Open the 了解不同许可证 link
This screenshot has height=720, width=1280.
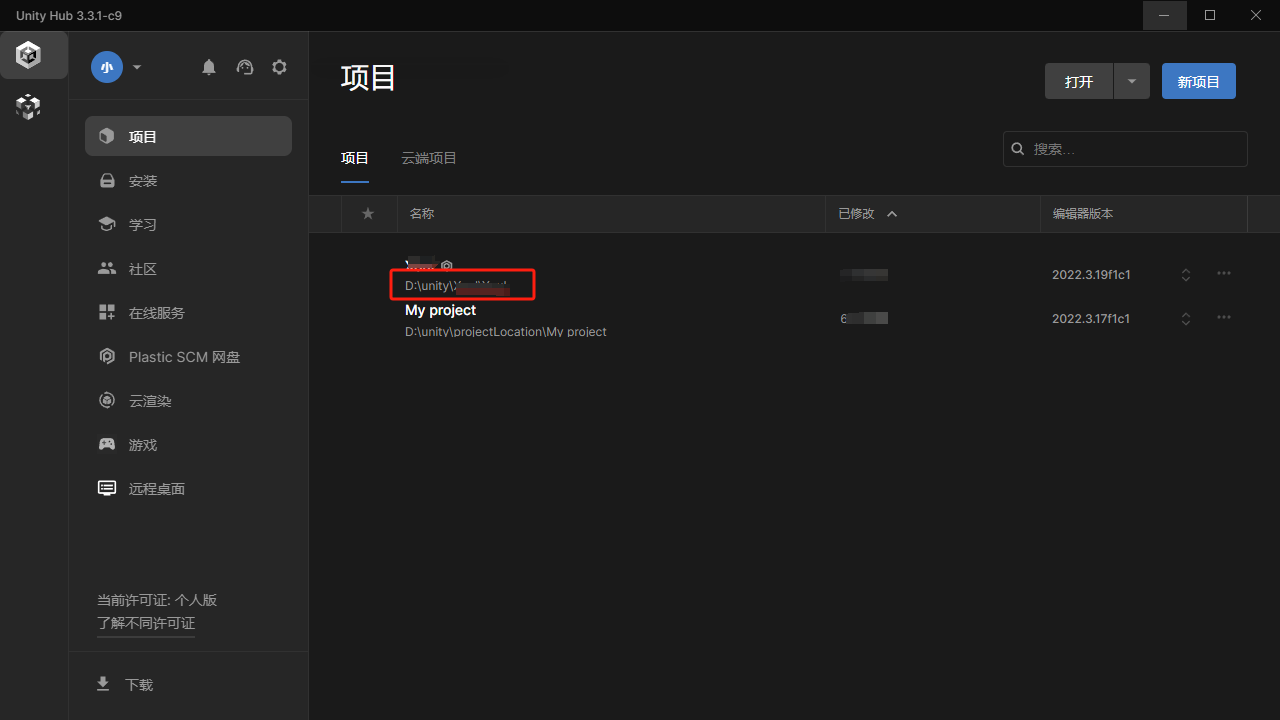coord(146,623)
